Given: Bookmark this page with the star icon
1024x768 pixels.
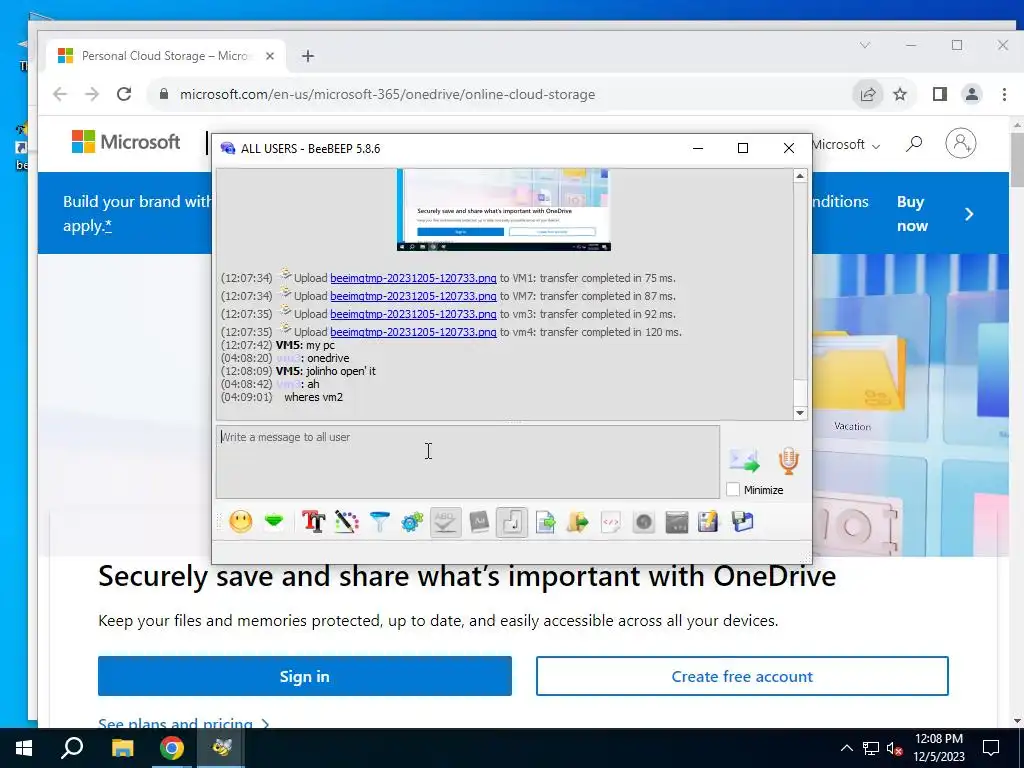Looking at the screenshot, I should (900, 94).
